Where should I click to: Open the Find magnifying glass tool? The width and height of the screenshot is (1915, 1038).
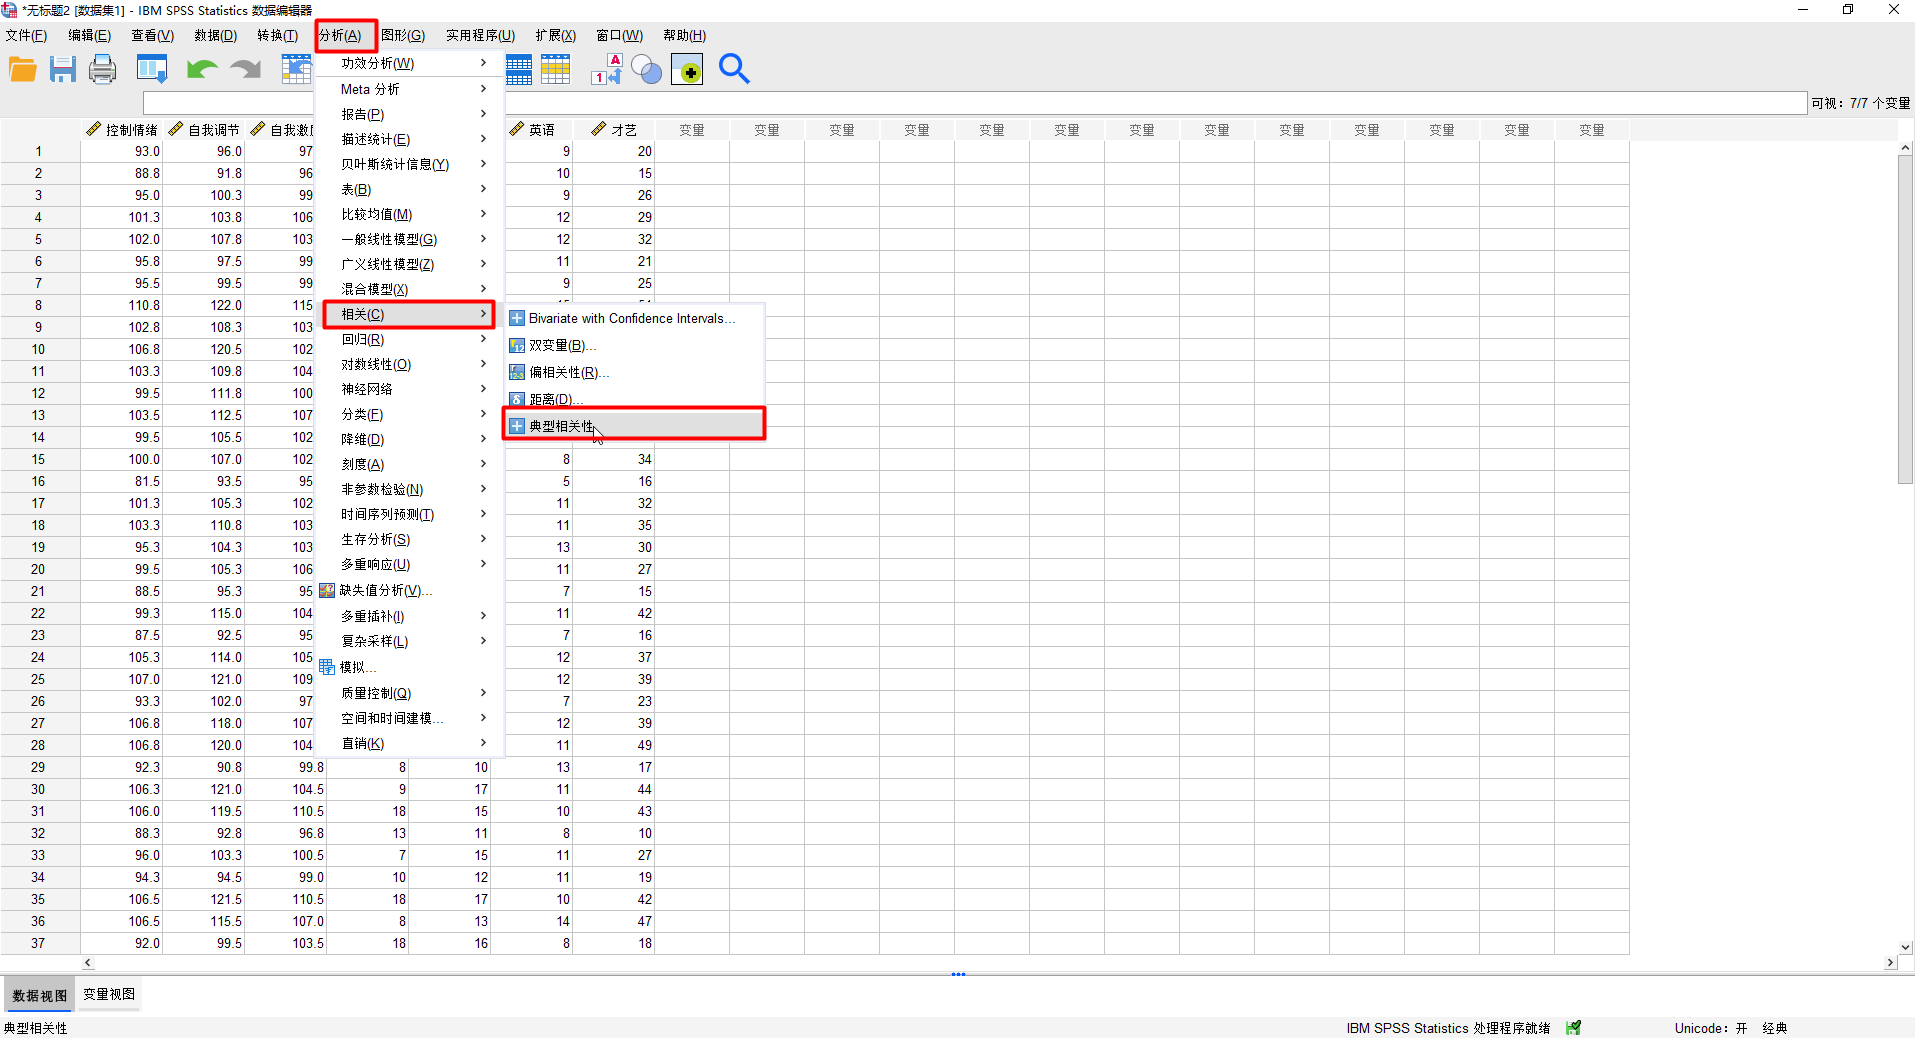pyautogui.click(x=734, y=69)
